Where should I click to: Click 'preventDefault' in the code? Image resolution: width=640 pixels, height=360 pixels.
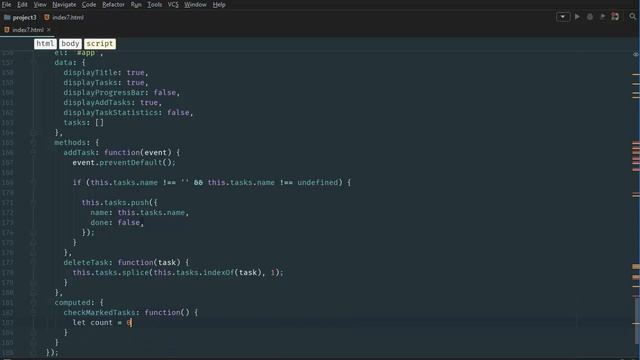131,162
